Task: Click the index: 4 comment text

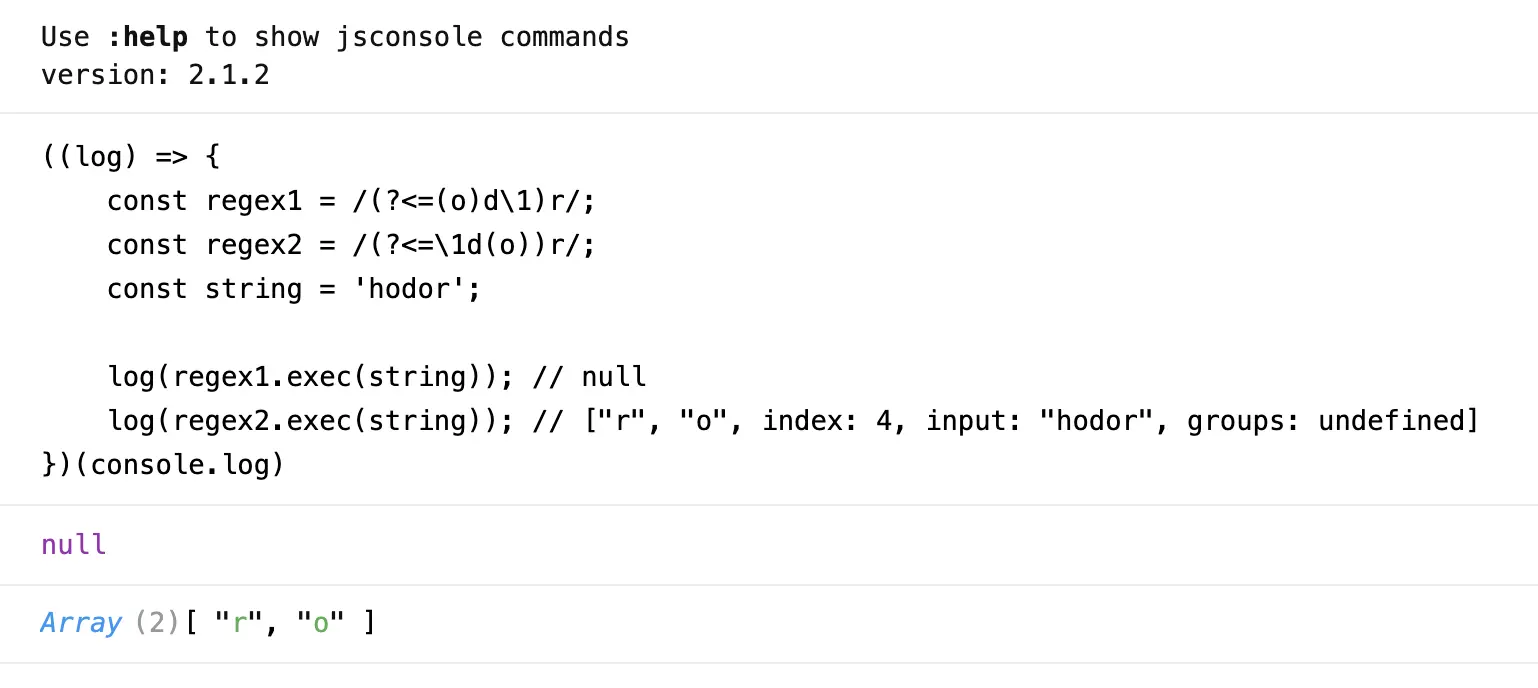Action: 826,421
